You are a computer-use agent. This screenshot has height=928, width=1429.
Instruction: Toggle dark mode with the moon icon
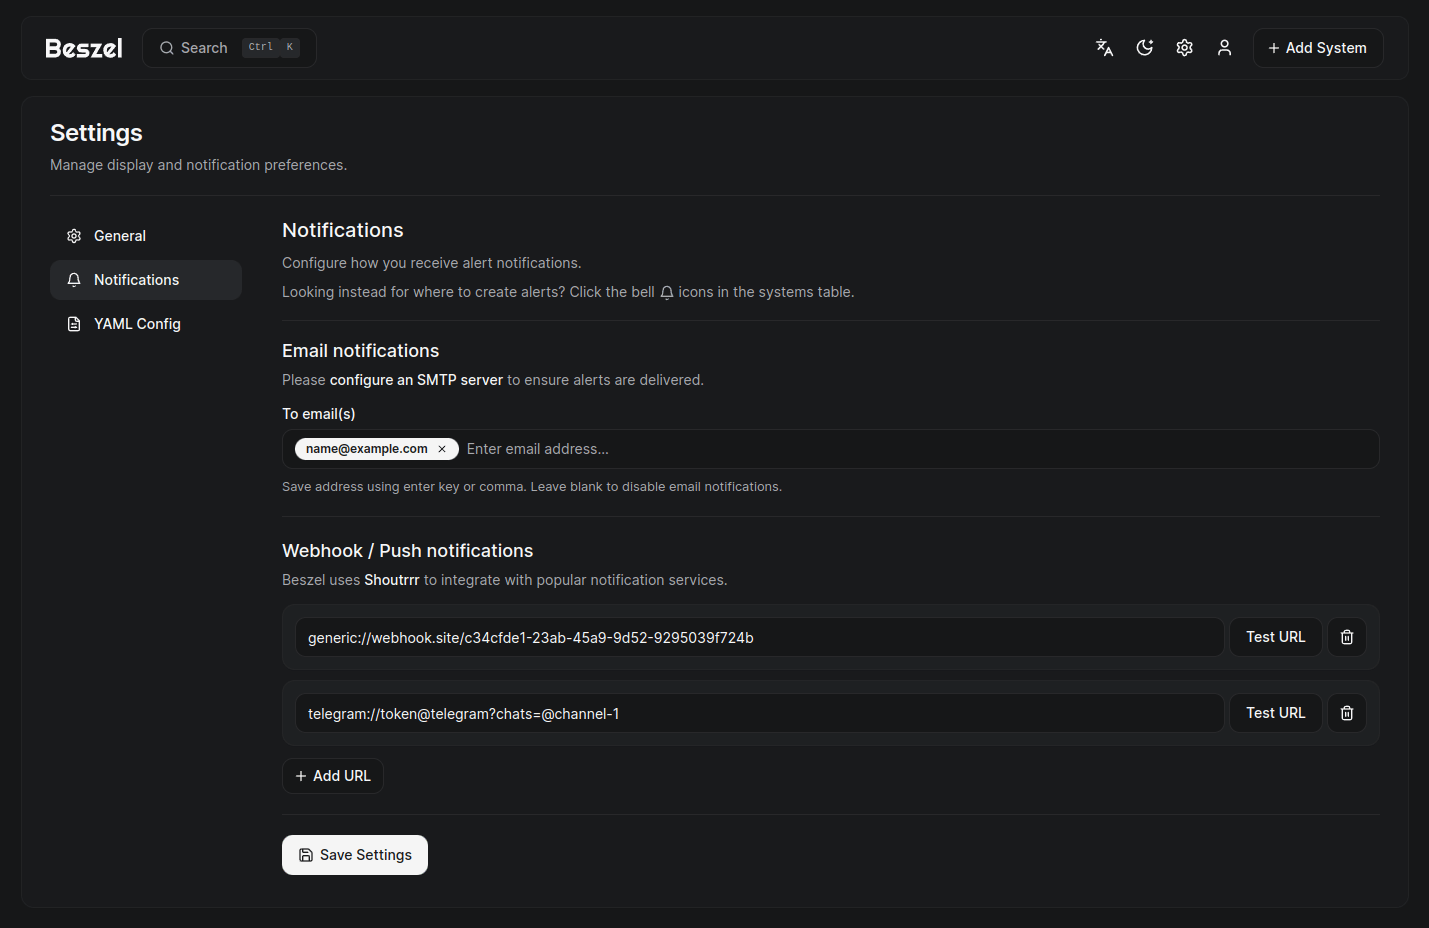(x=1144, y=47)
